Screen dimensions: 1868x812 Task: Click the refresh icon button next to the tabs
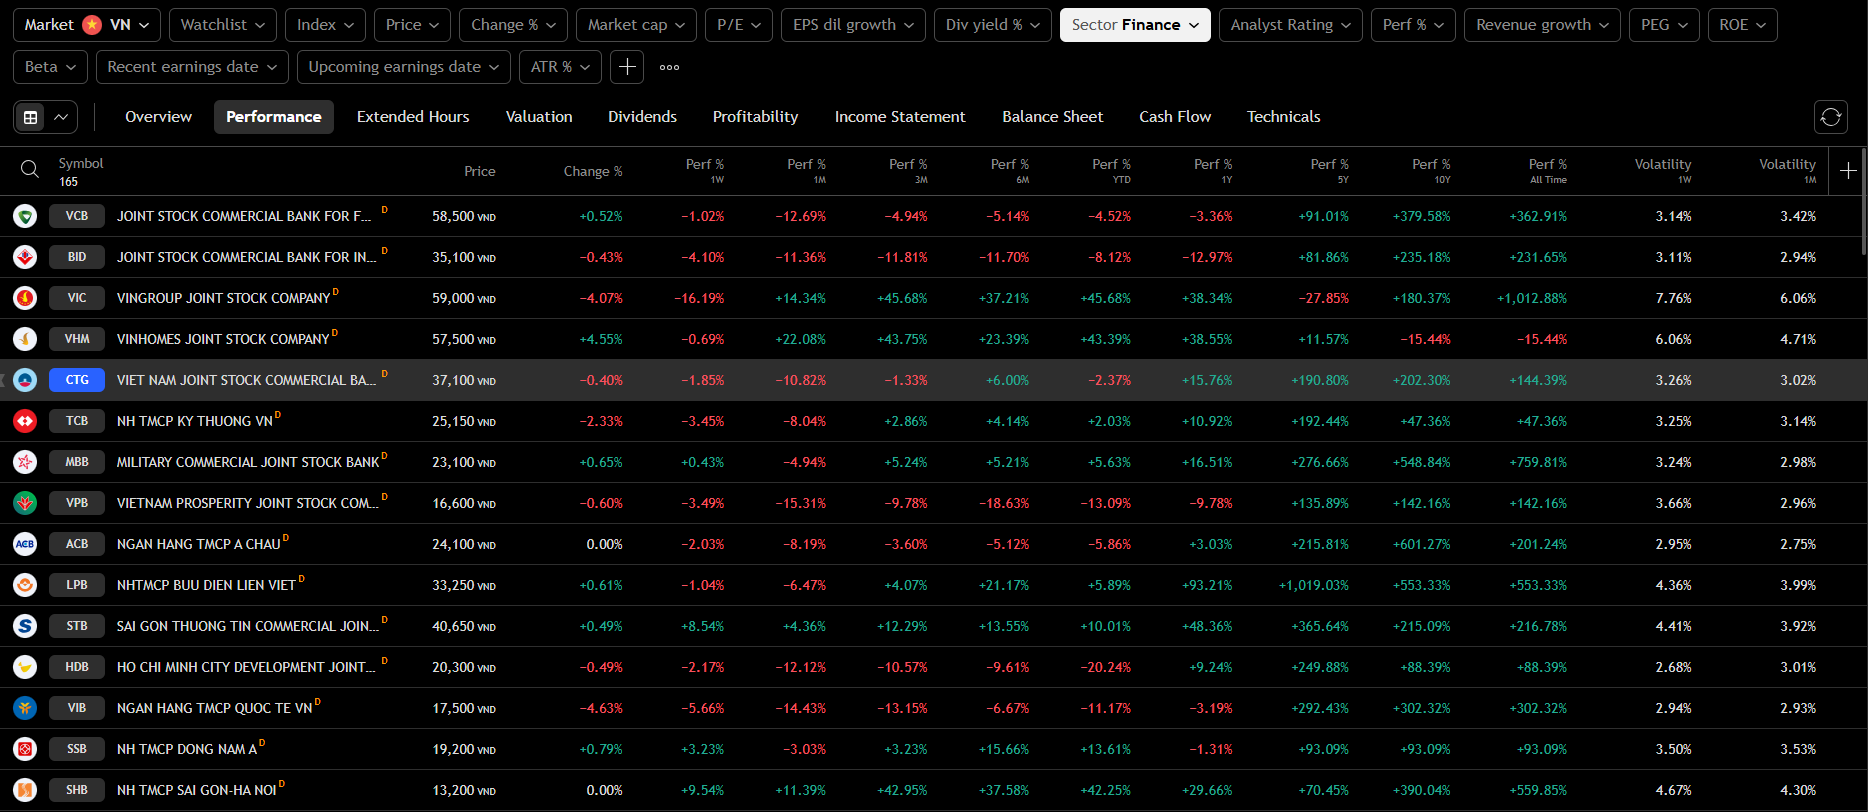pyautogui.click(x=1831, y=117)
